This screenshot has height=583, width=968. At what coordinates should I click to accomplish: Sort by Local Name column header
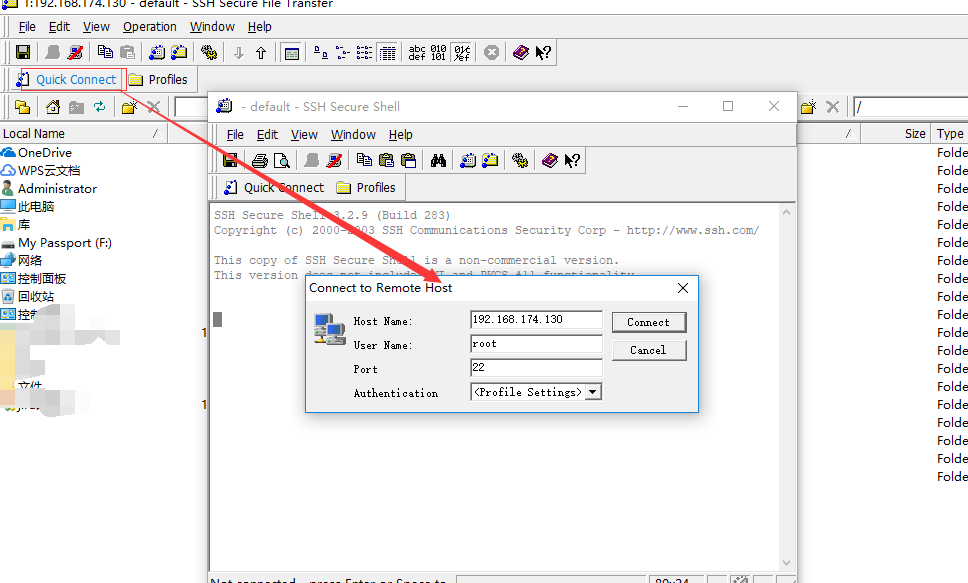(x=83, y=133)
